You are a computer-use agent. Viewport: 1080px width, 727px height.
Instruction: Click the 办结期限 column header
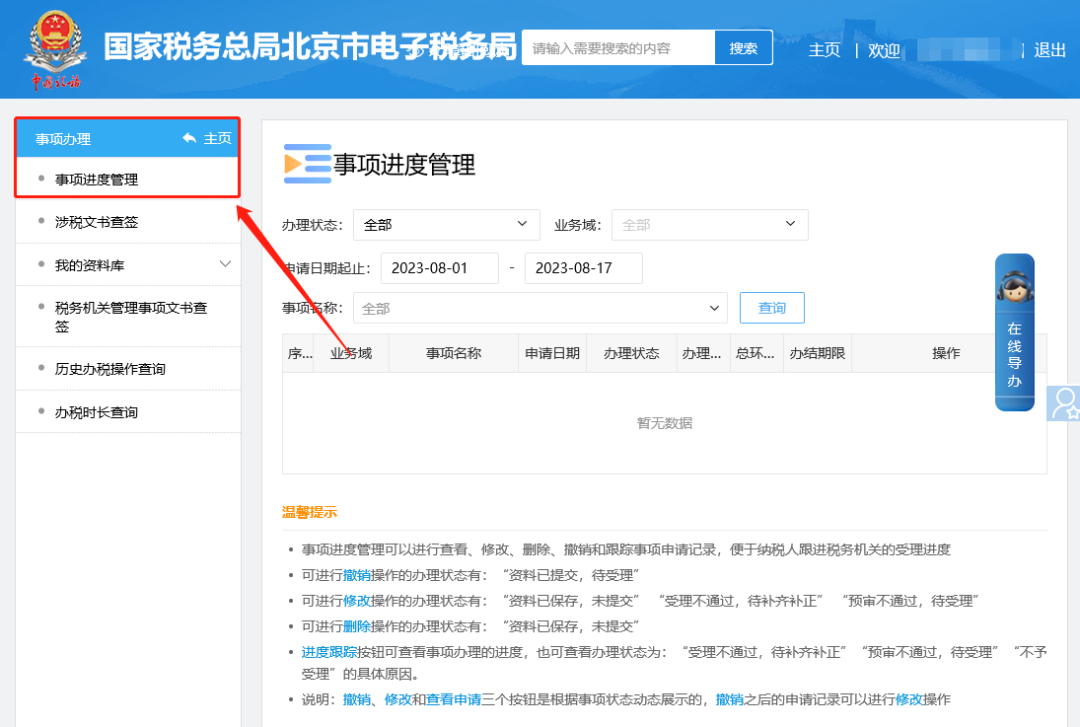click(x=818, y=354)
